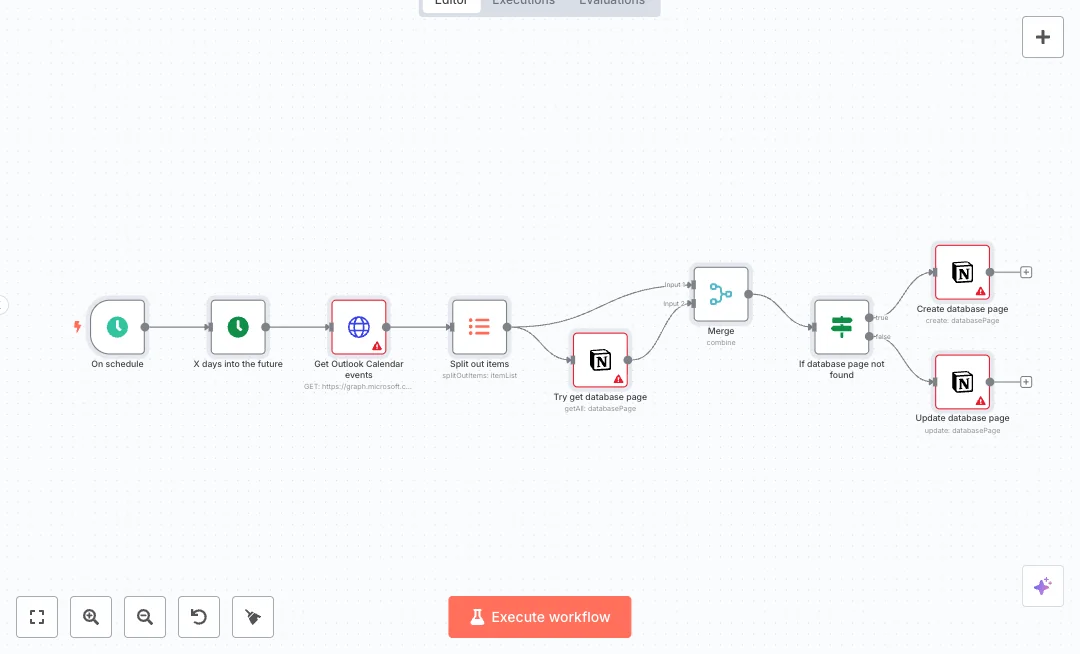Open the AI assistant sparkle button
This screenshot has height=654, width=1080.
(1043, 586)
